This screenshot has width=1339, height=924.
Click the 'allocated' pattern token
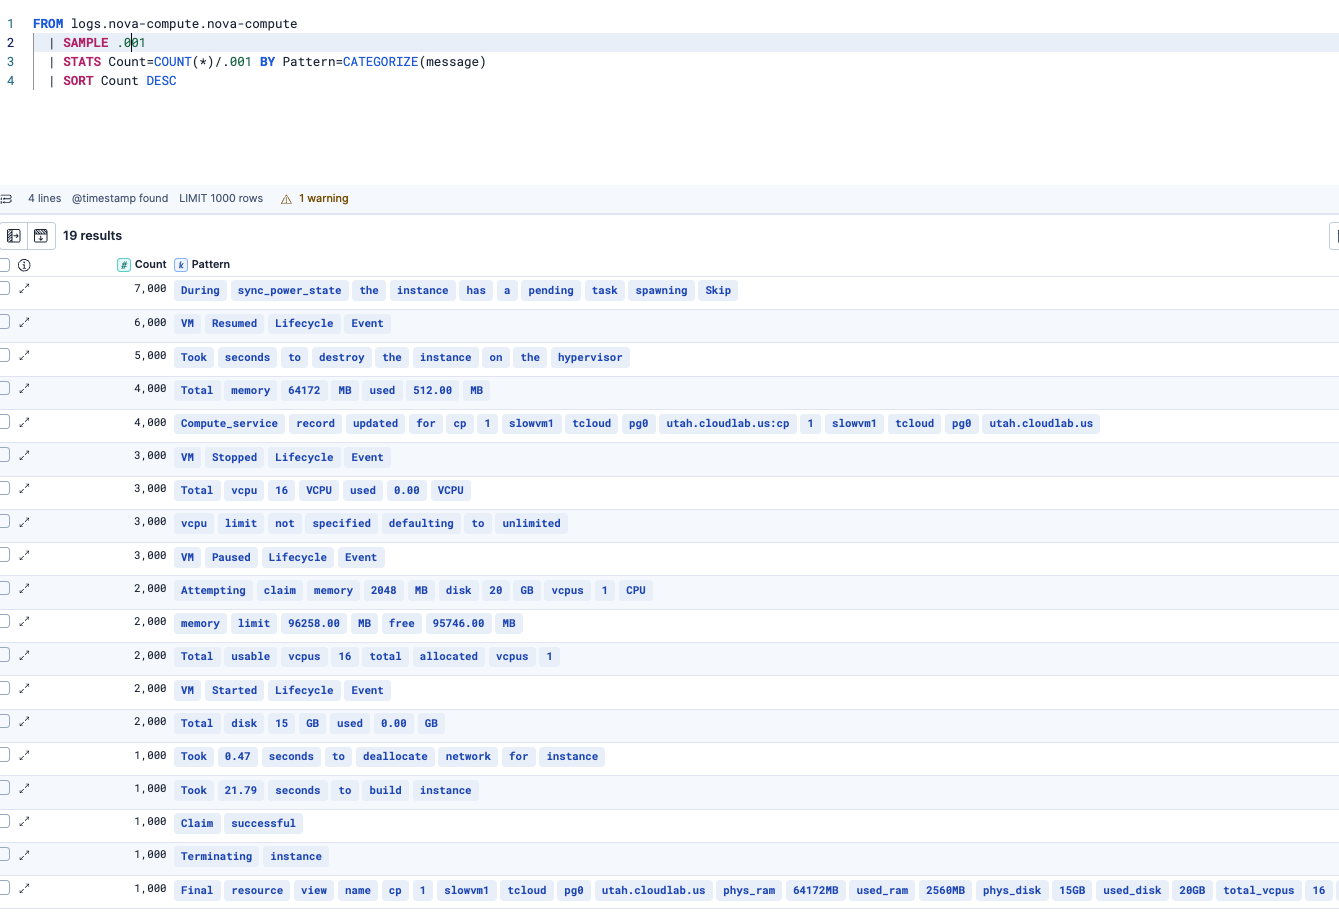(449, 657)
